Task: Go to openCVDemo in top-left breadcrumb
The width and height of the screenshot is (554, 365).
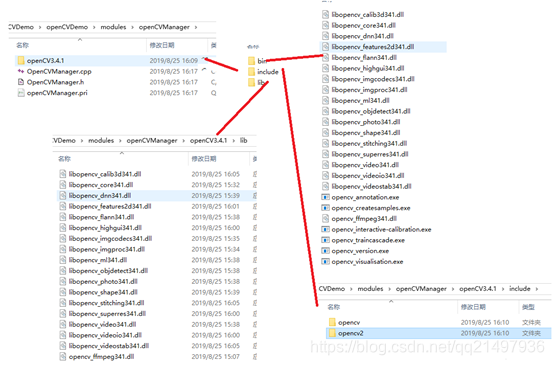Action: click(x=67, y=27)
